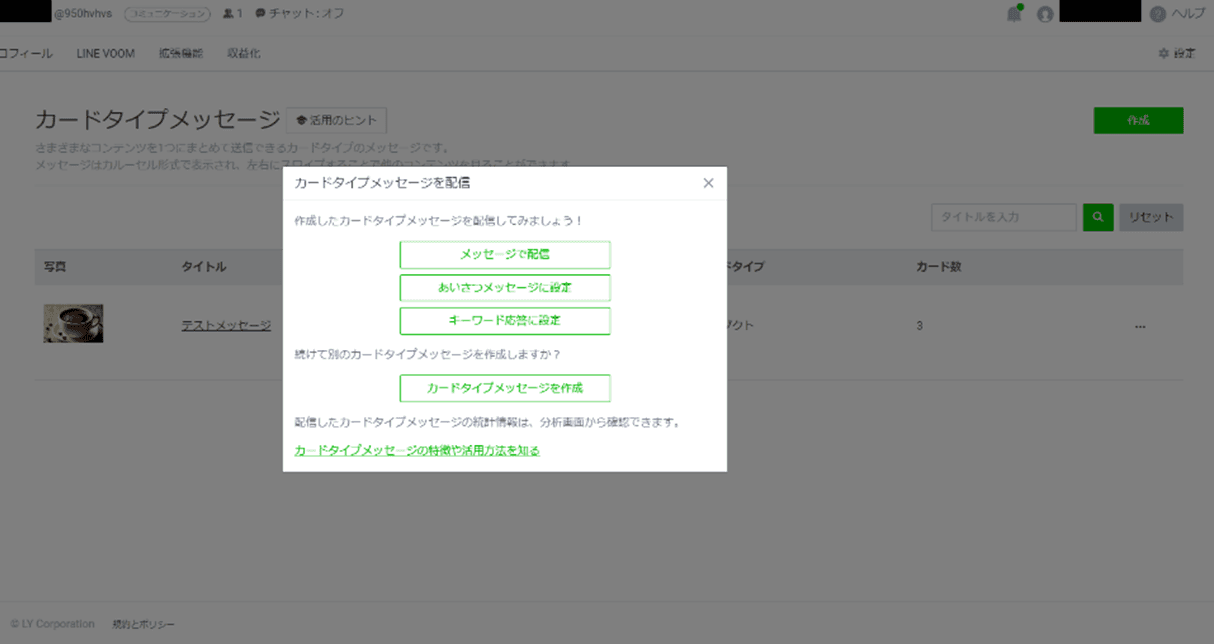This screenshot has width=1214, height=644.
Task: Click the account profile avatar icon
Action: click(x=1045, y=12)
